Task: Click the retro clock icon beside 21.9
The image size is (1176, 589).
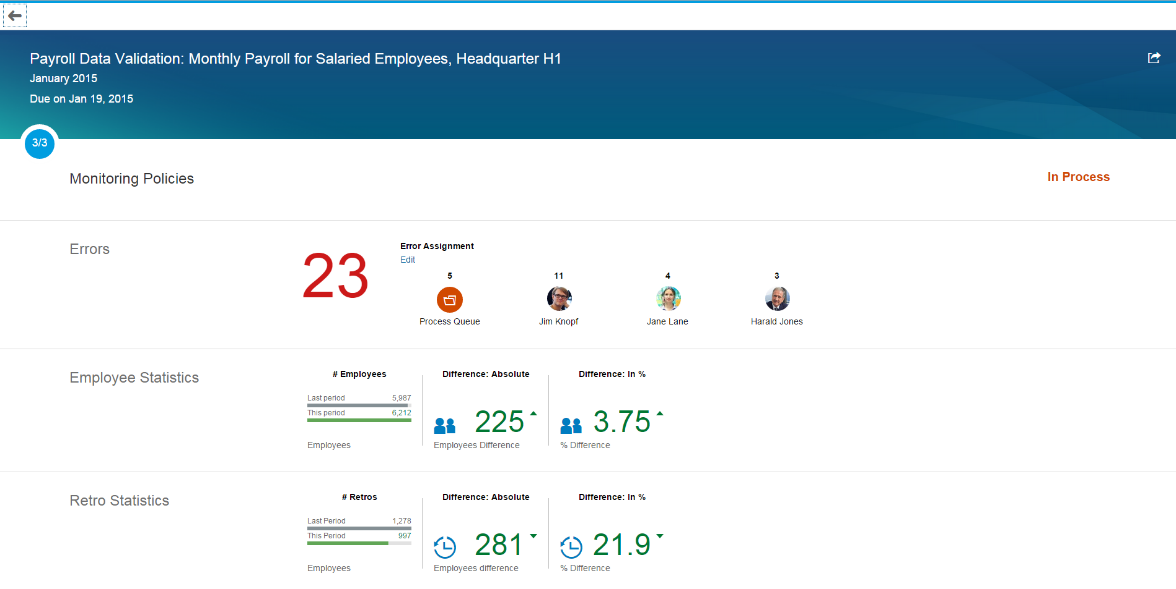Action: (x=572, y=548)
